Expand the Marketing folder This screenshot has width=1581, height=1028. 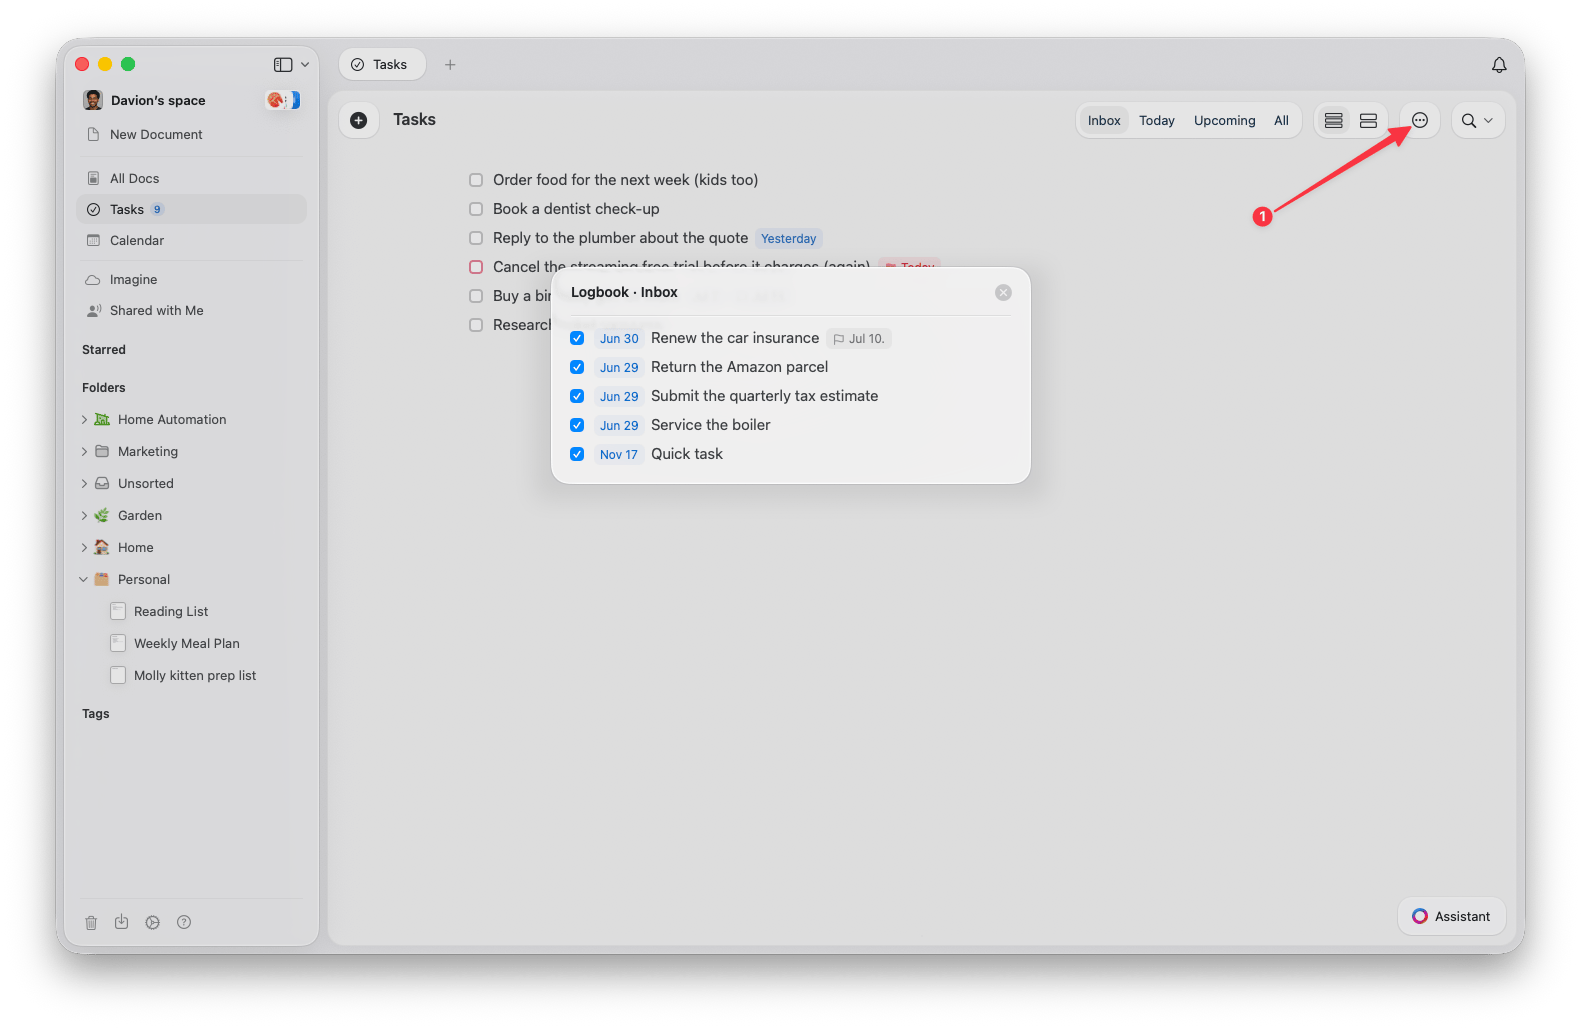84,452
